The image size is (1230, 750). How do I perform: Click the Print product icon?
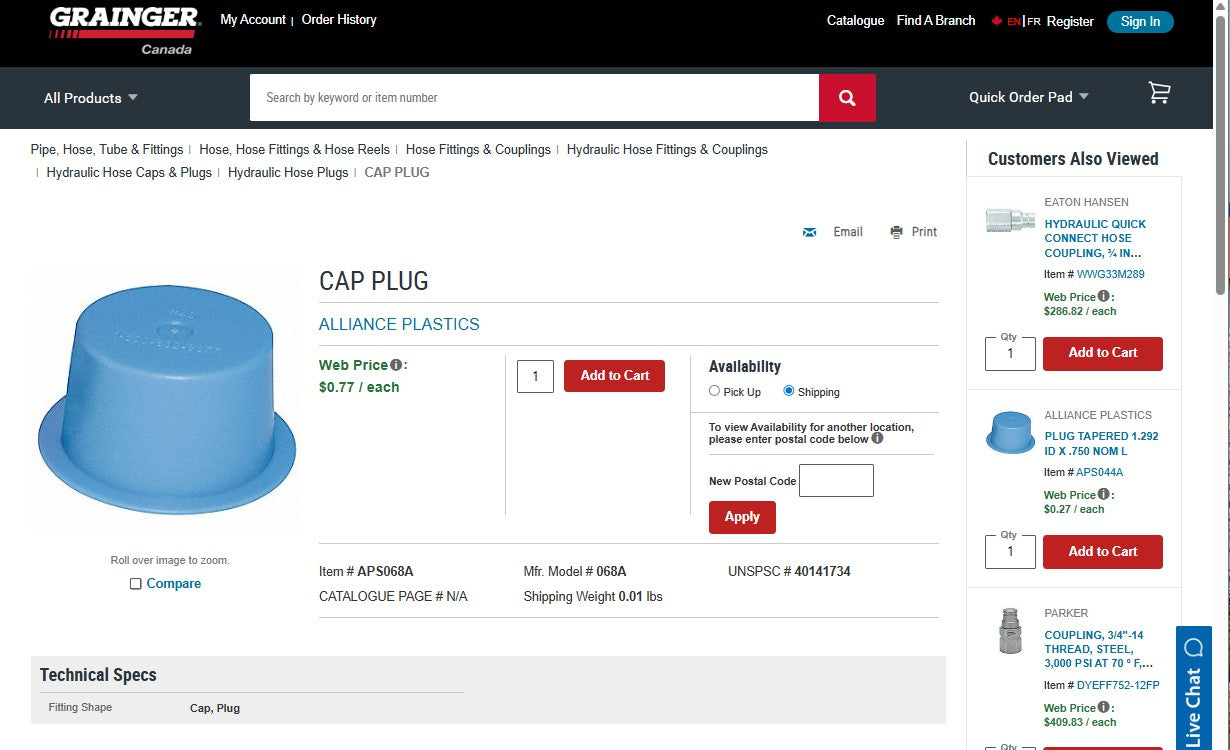point(895,231)
